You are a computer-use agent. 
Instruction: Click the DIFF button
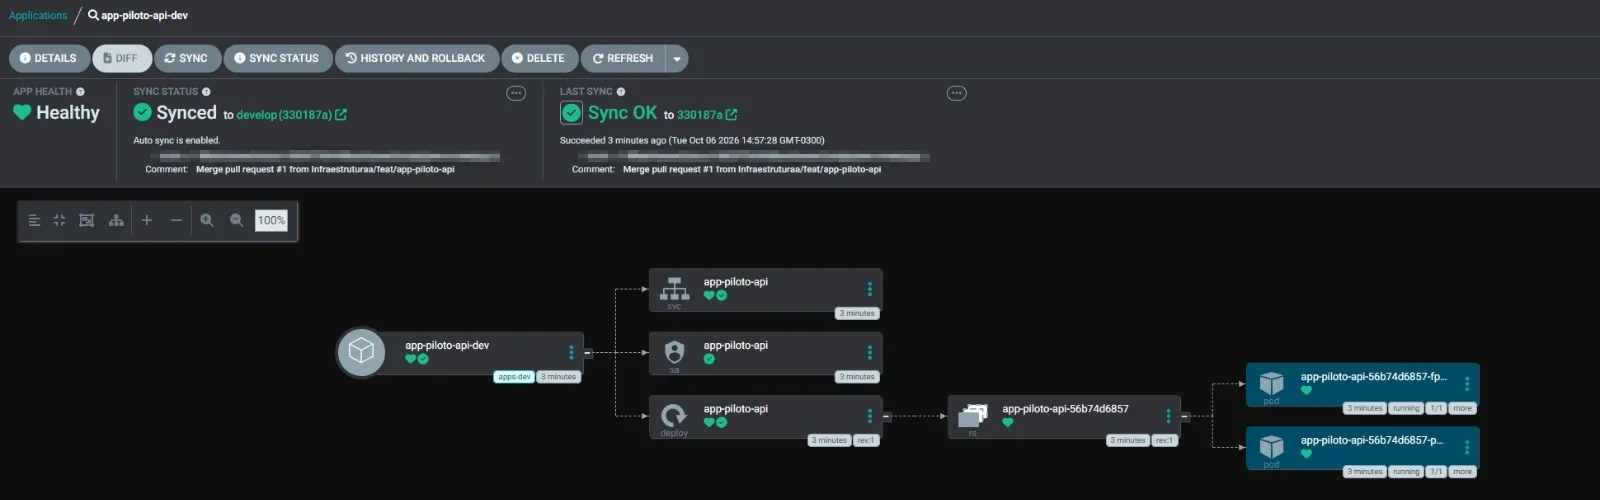coord(122,58)
